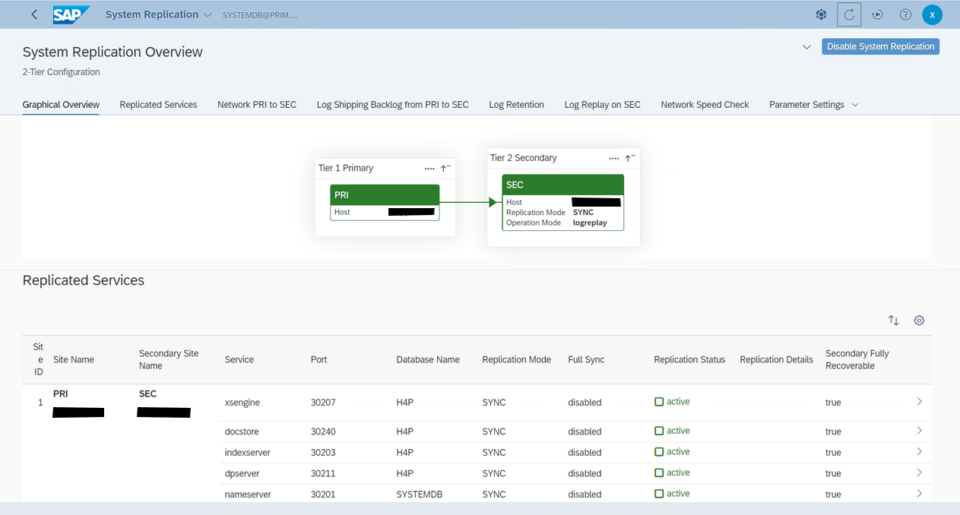Open Log Shipping Backlog from PRI to SEC tab
The height and width of the screenshot is (515, 960).
point(392,105)
